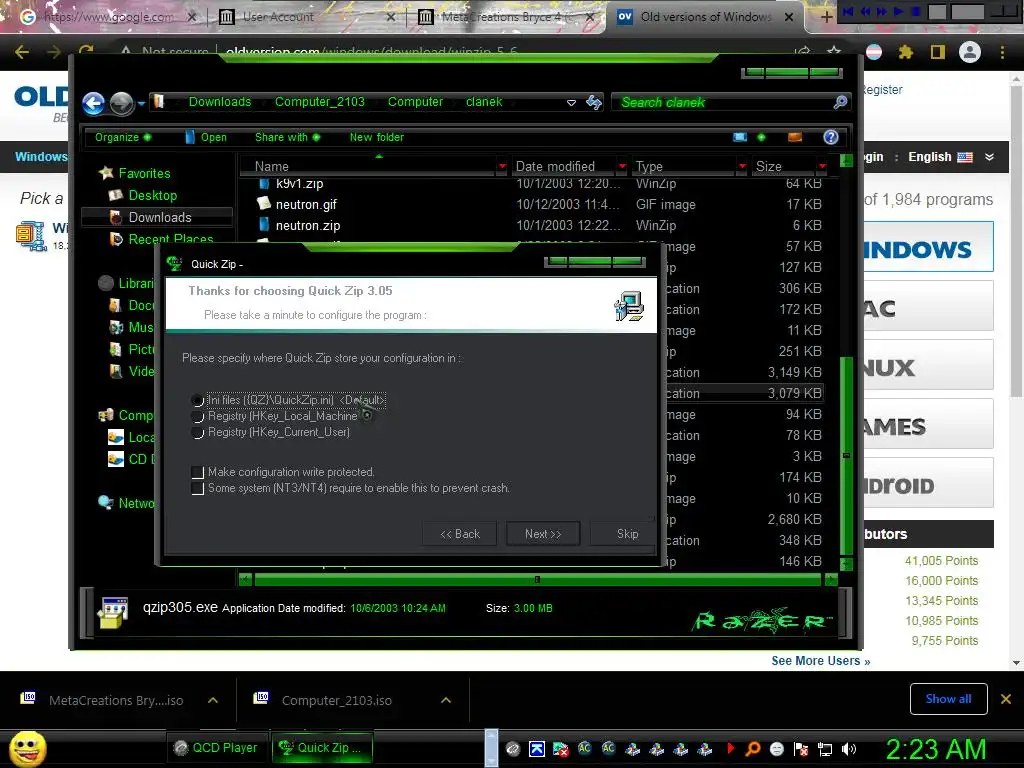This screenshot has height=768, width=1024.
Task: Open Size column filter arrow
Action: click(822, 167)
